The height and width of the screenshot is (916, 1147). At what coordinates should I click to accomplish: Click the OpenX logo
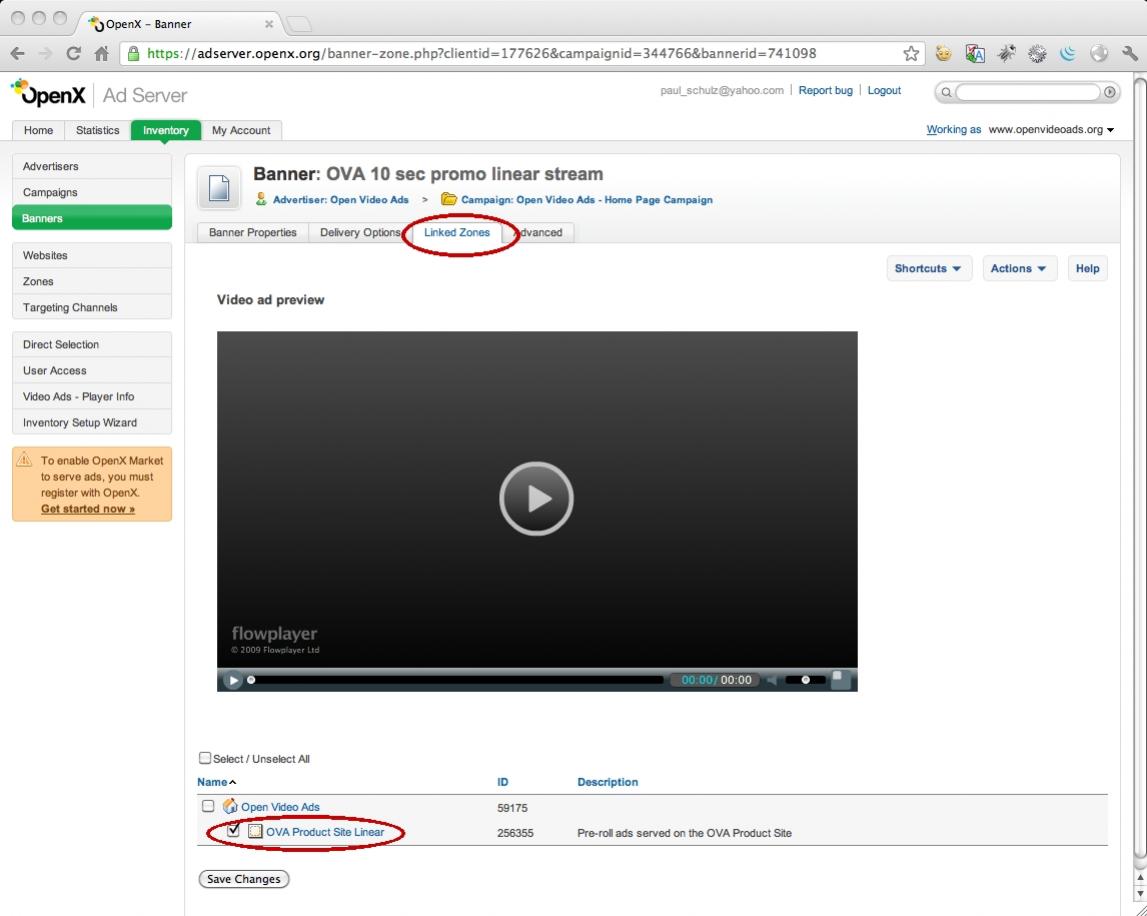48,94
